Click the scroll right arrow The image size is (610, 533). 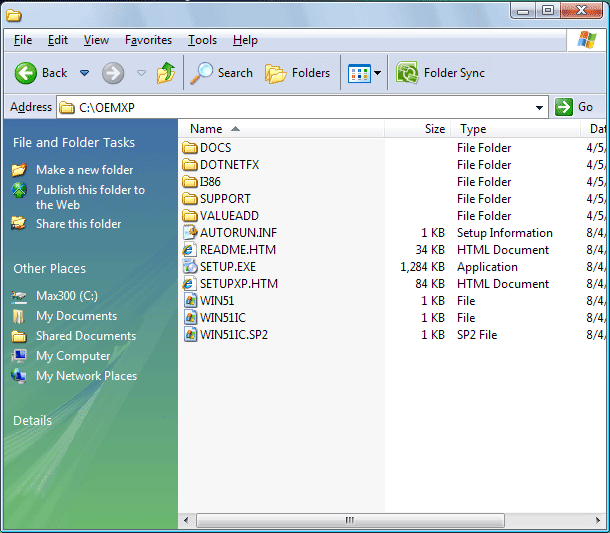(598, 520)
